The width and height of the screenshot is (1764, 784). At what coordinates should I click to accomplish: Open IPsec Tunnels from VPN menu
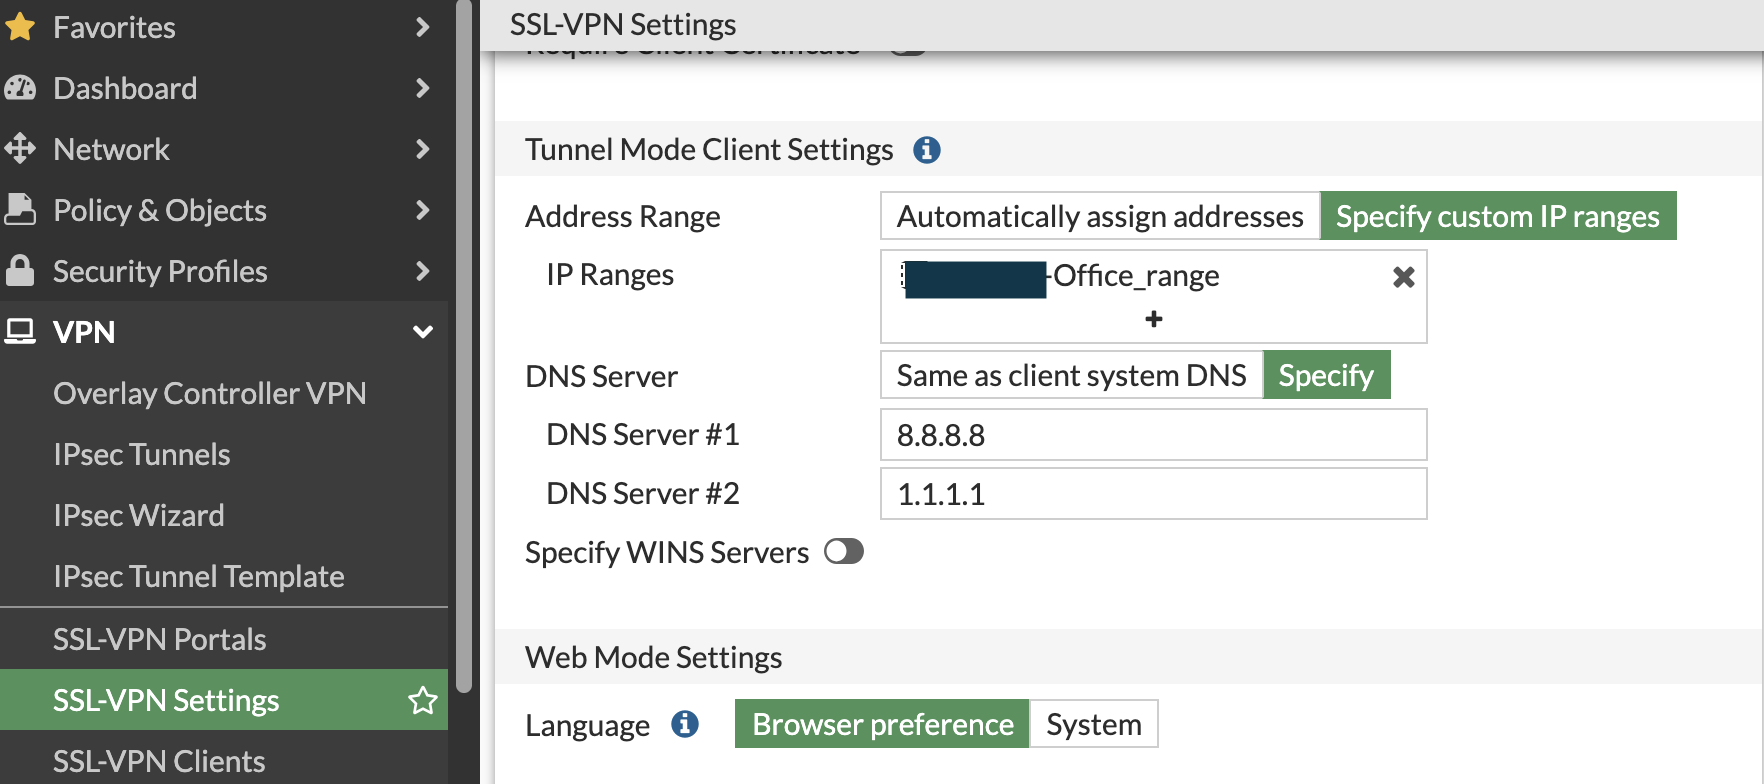[x=141, y=454]
